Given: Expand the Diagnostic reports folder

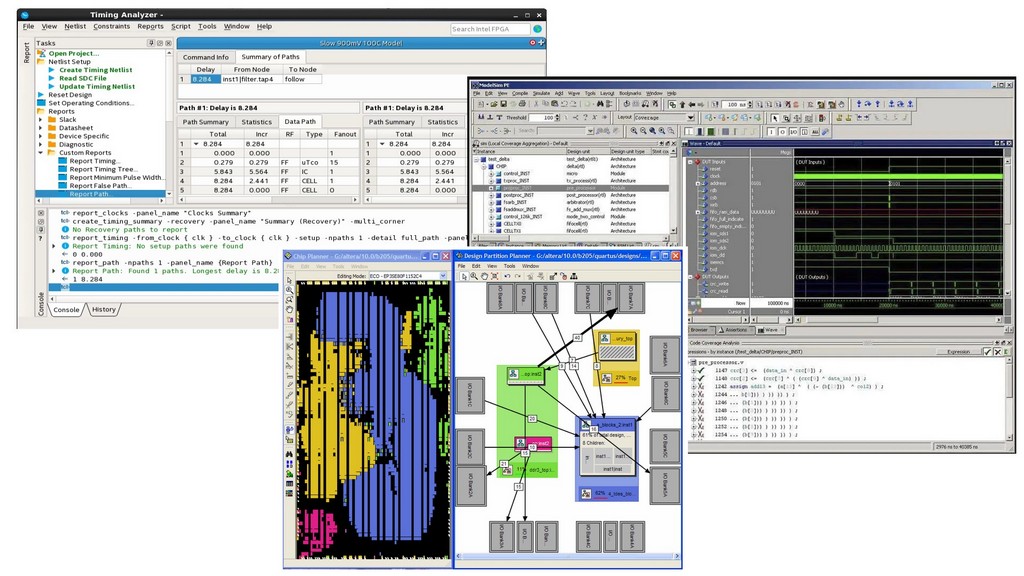Looking at the screenshot, I should (40, 144).
